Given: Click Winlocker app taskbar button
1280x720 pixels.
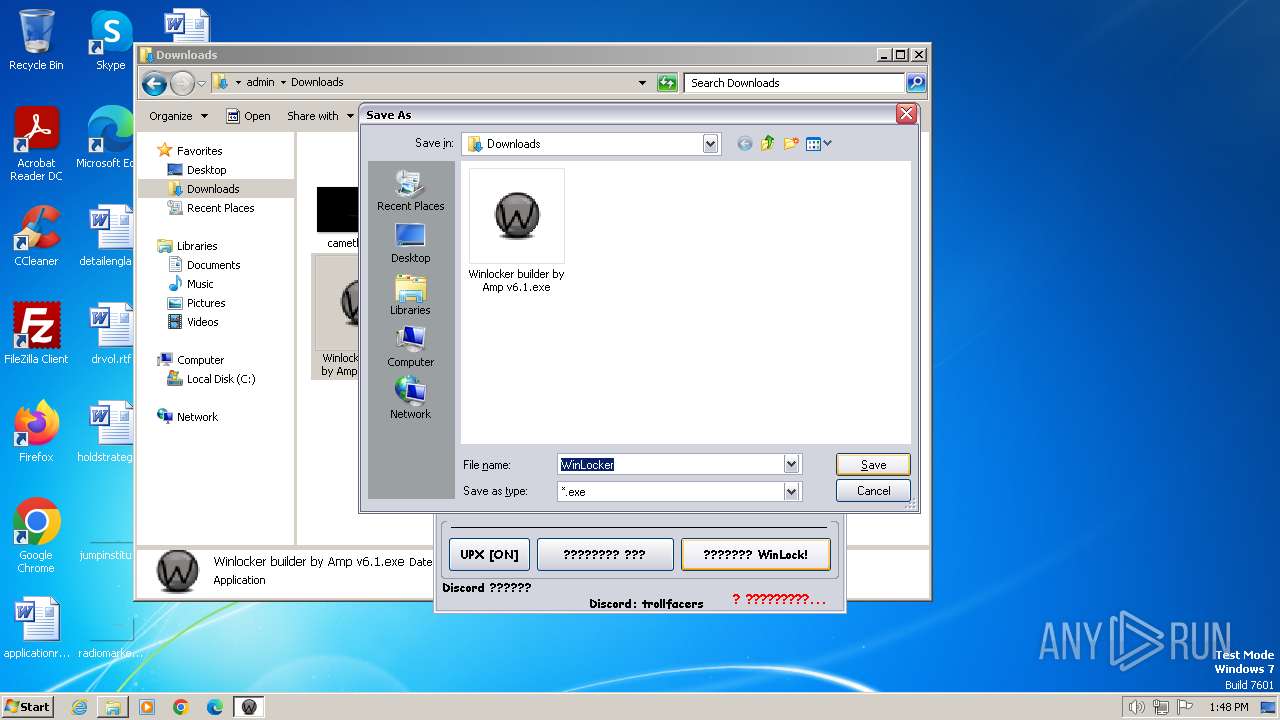Looking at the screenshot, I should pos(249,707).
